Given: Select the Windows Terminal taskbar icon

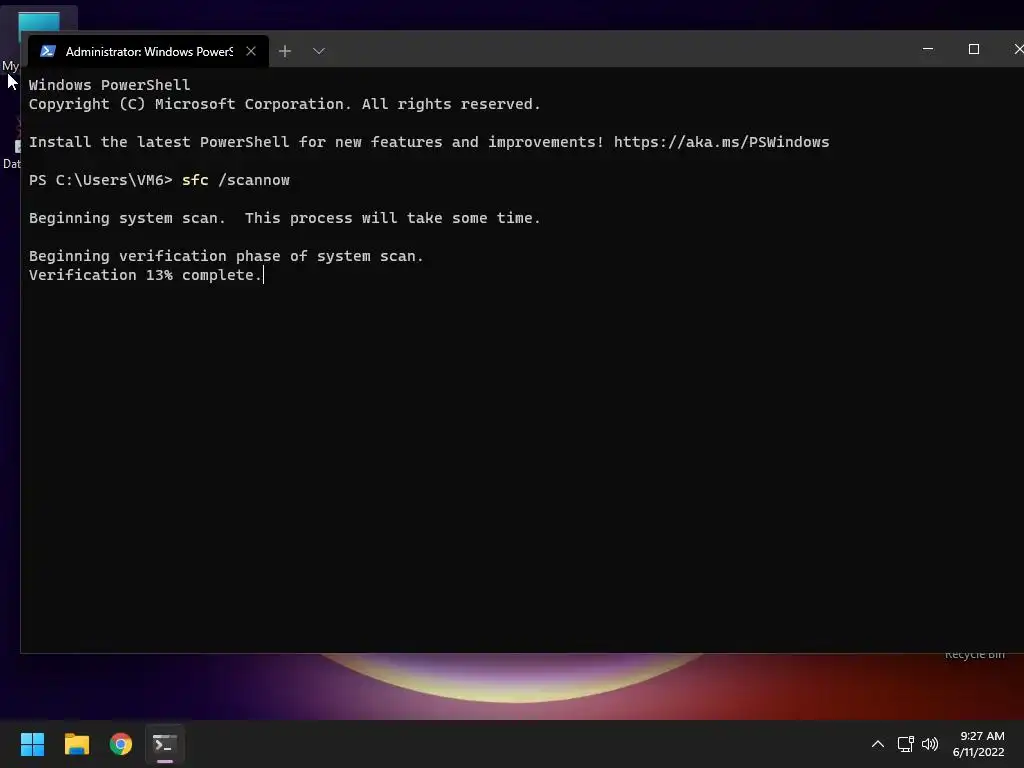Looking at the screenshot, I should pos(165,744).
